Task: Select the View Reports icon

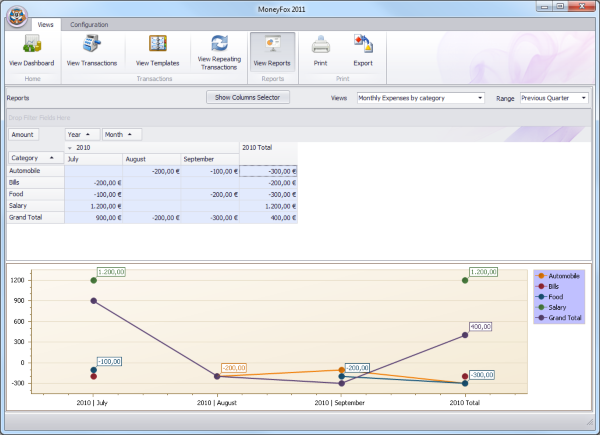Action: (272, 52)
